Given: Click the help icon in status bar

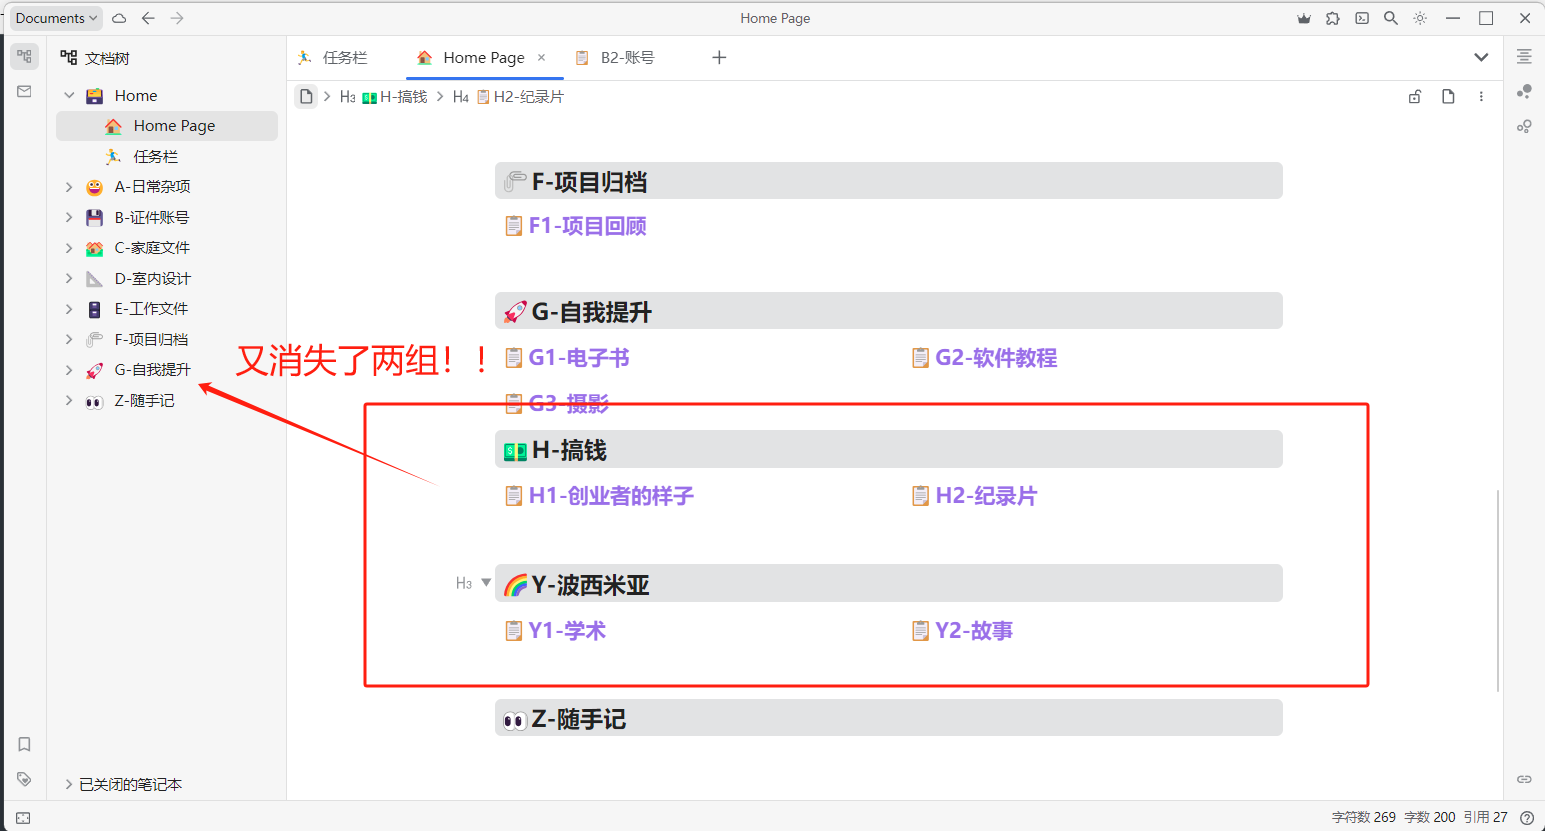Looking at the screenshot, I should (1527, 818).
